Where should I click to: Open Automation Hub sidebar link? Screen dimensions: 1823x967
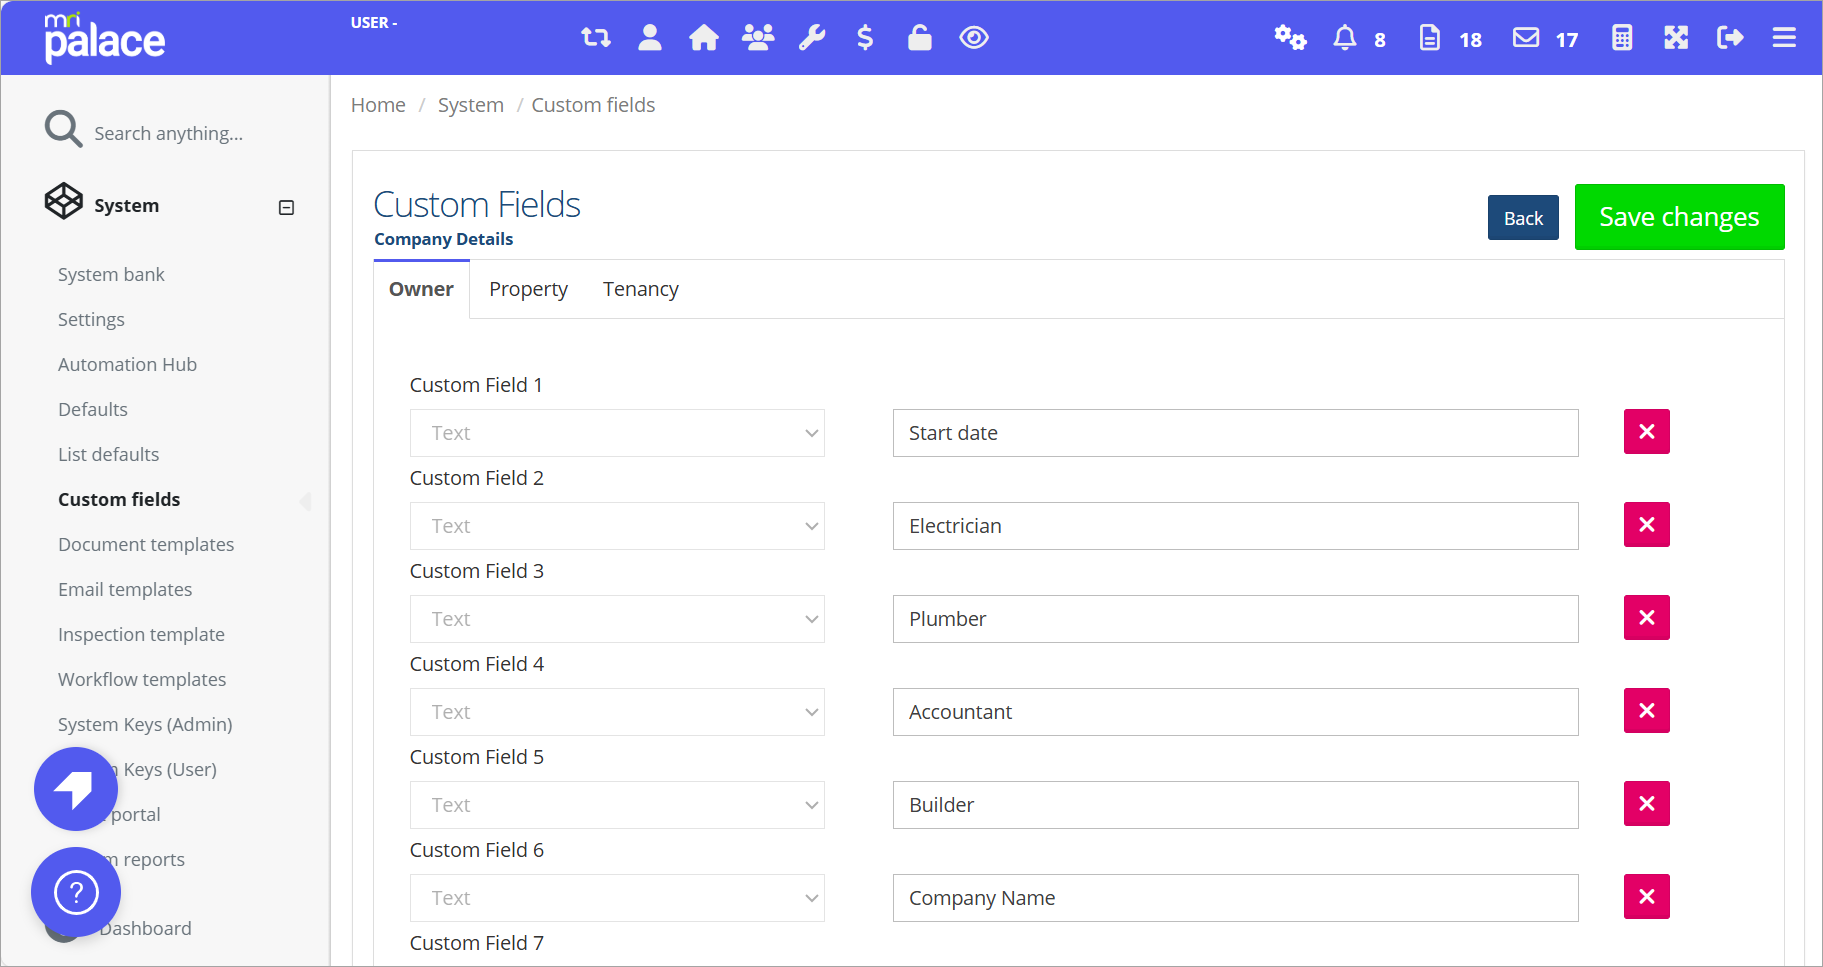[x=127, y=364]
